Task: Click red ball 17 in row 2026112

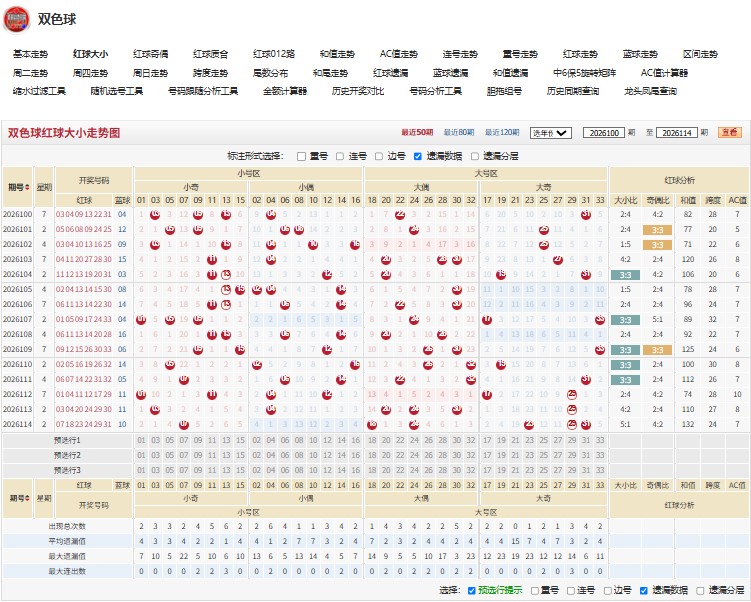Action: point(487,395)
